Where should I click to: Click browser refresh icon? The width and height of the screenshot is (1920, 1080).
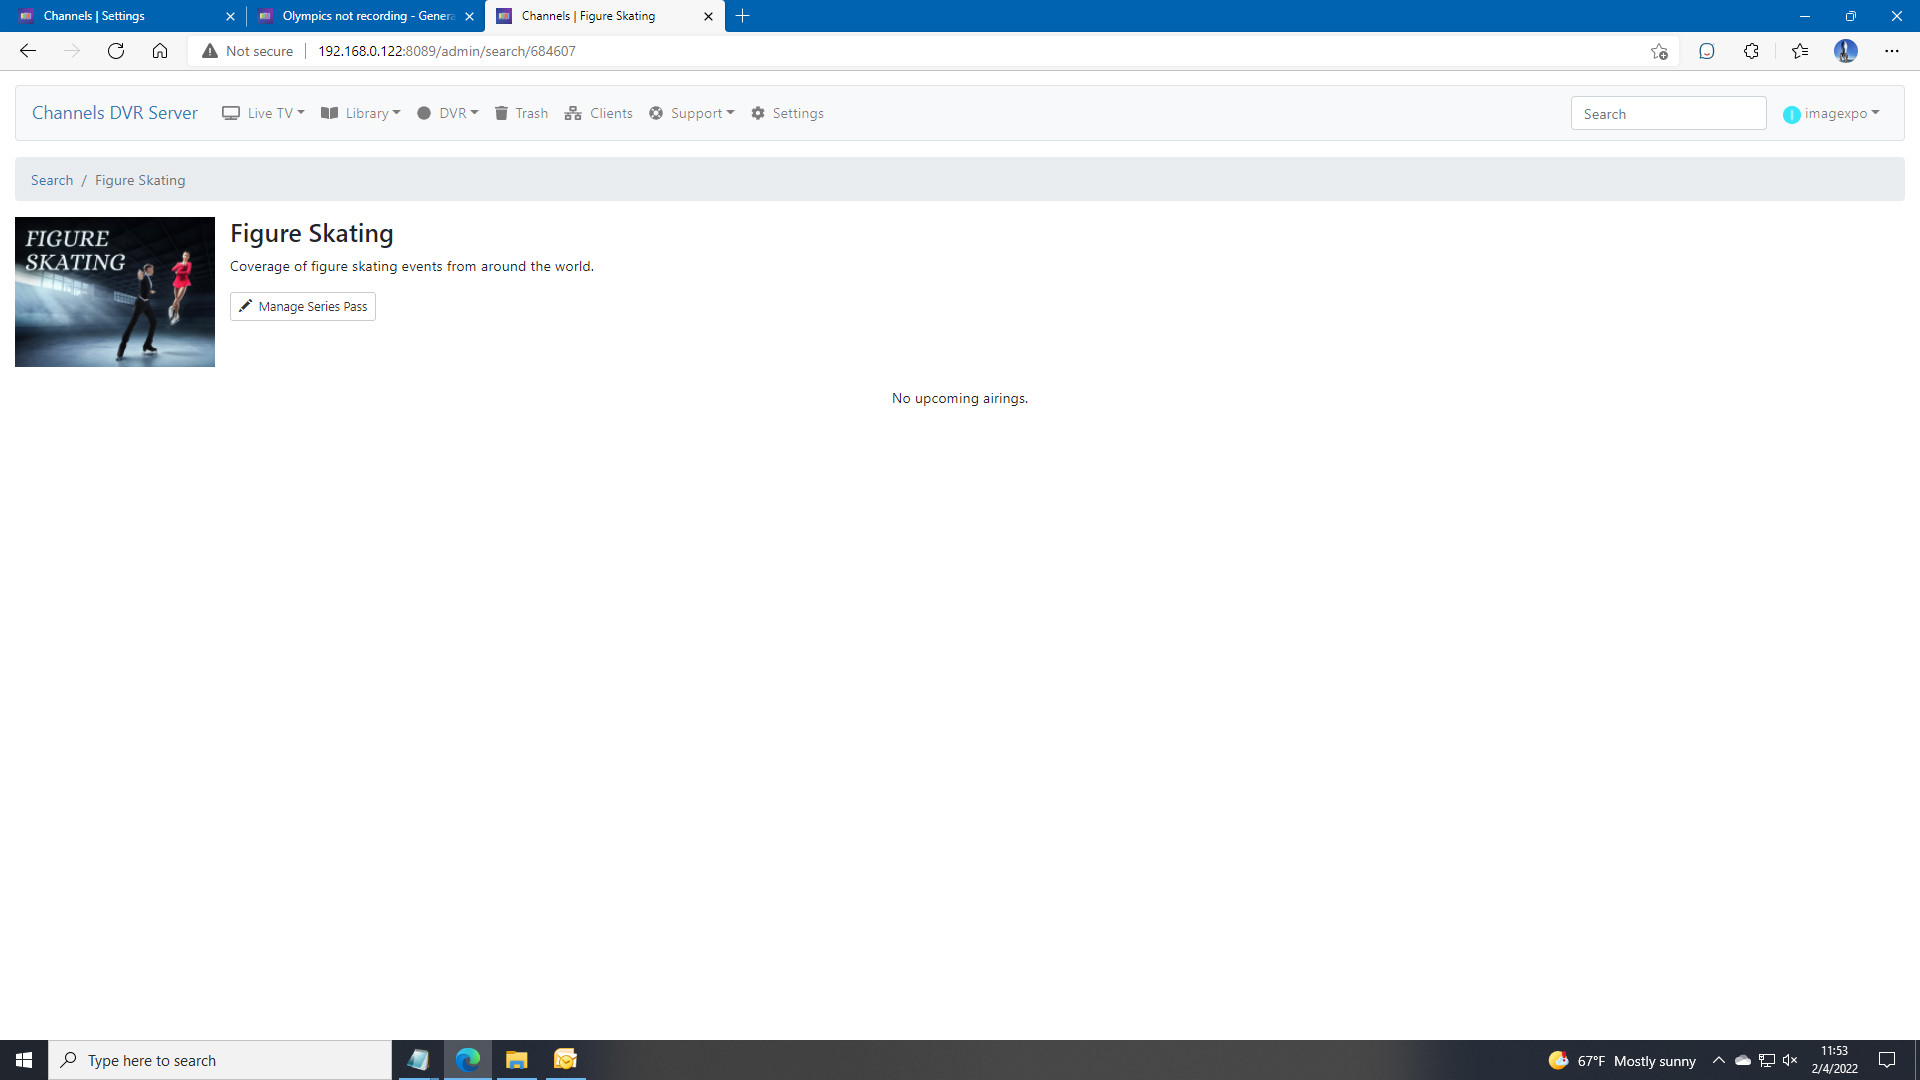click(x=116, y=51)
